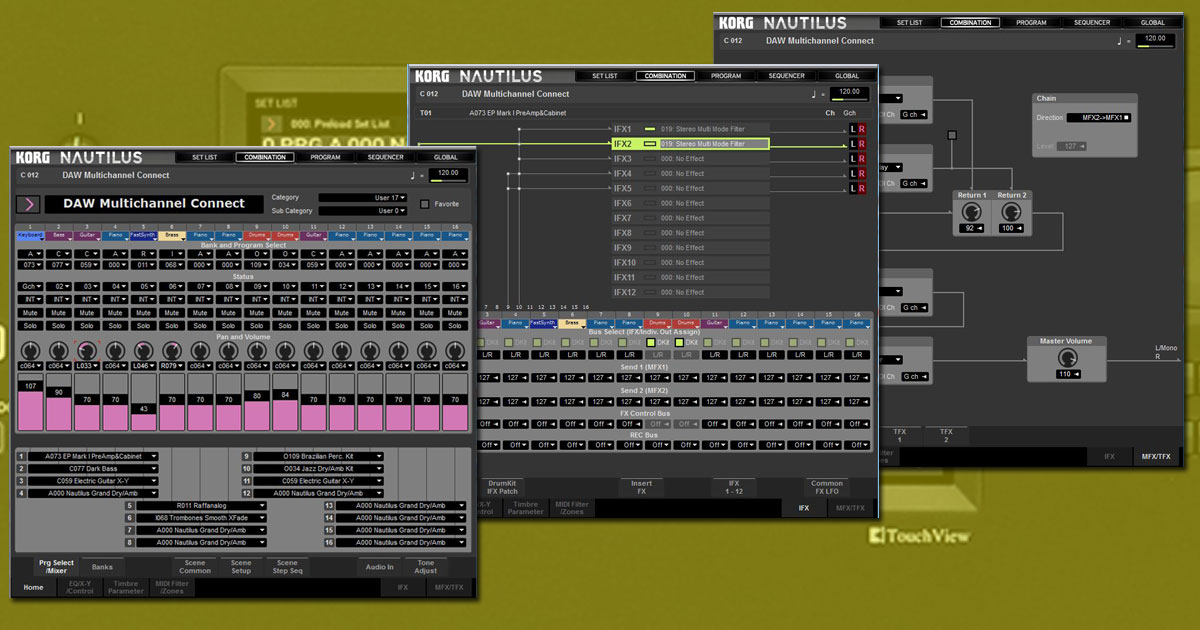Image resolution: width=1200 pixels, height=630 pixels.
Task: Open the Scene Setup tab
Action: [x=241, y=567]
